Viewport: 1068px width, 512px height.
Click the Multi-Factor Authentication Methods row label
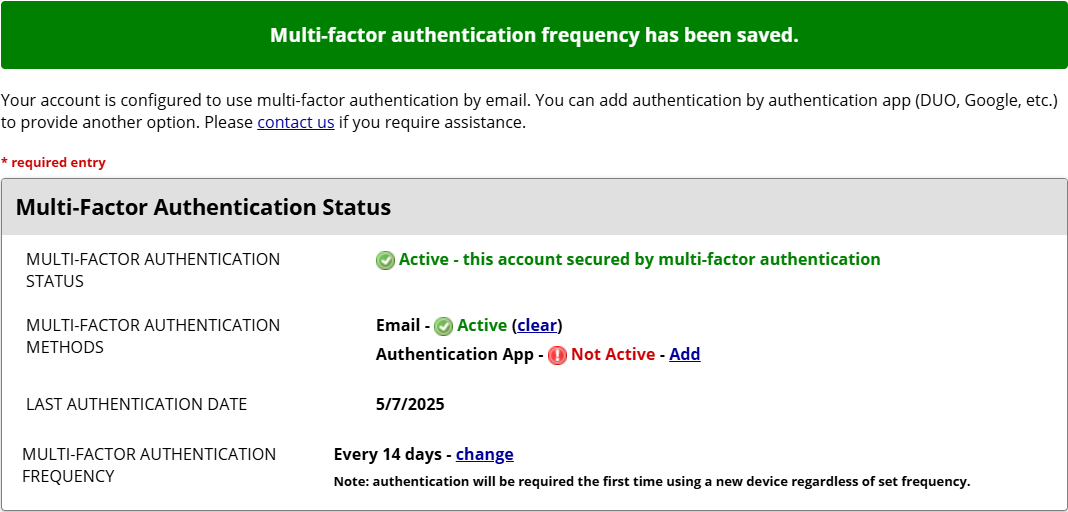click(153, 336)
